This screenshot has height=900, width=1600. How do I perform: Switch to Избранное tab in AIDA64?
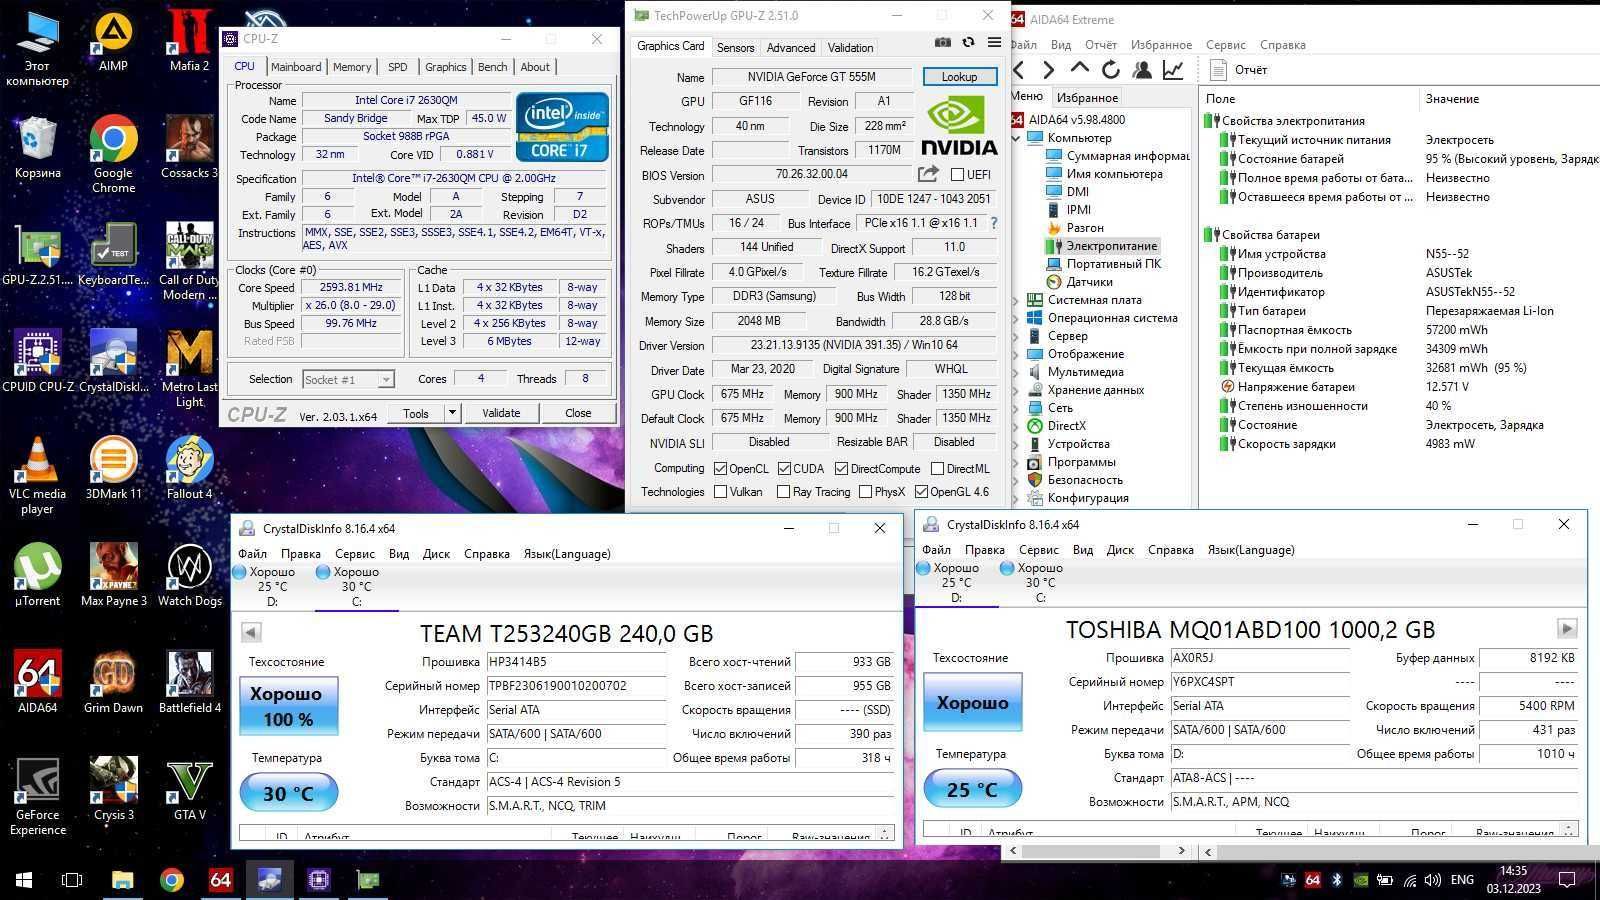[x=1087, y=97]
